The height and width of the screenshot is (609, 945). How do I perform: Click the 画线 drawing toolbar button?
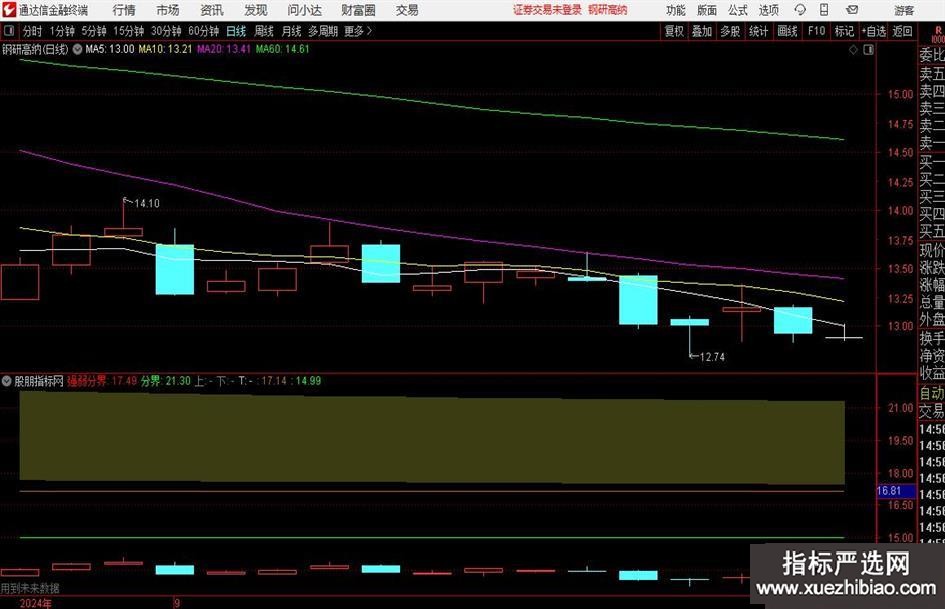(x=787, y=31)
